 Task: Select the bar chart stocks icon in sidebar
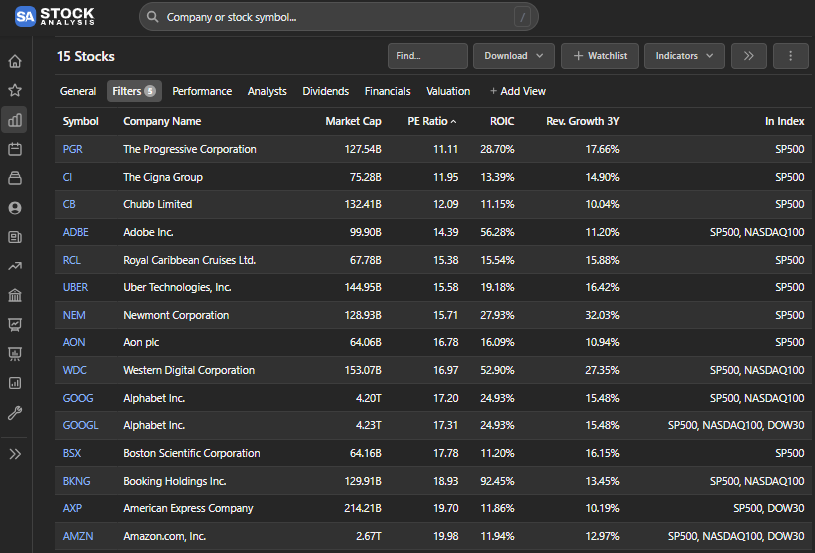[x=15, y=120]
